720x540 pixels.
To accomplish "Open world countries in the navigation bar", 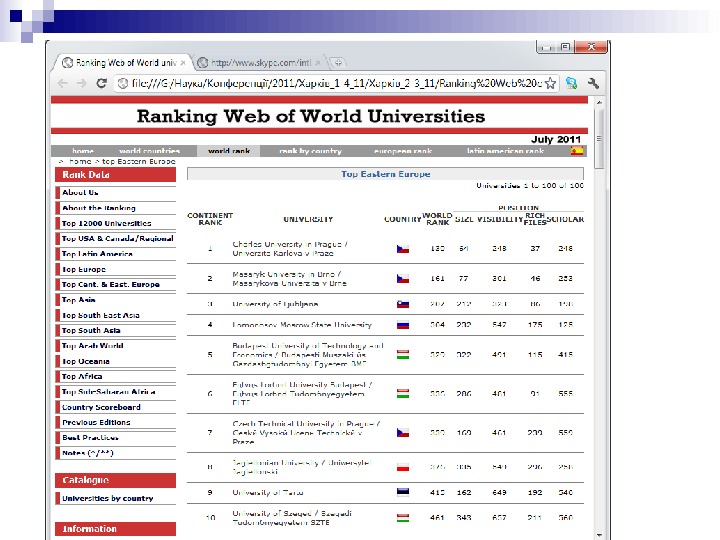I will 149,151.
